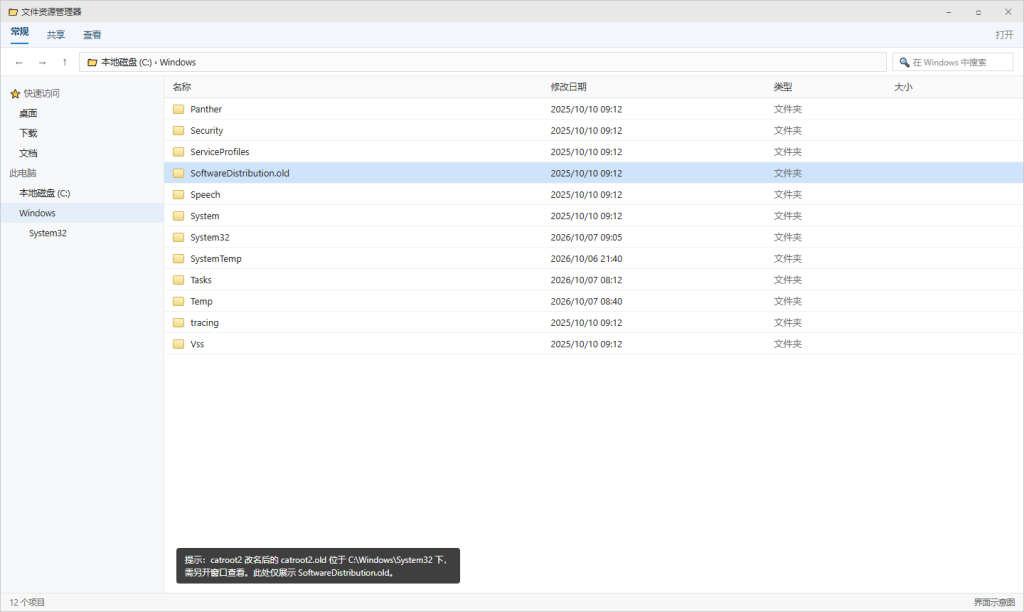1024x612 pixels.
Task: Sort by the 类型 column header
Action: tap(783, 87)
